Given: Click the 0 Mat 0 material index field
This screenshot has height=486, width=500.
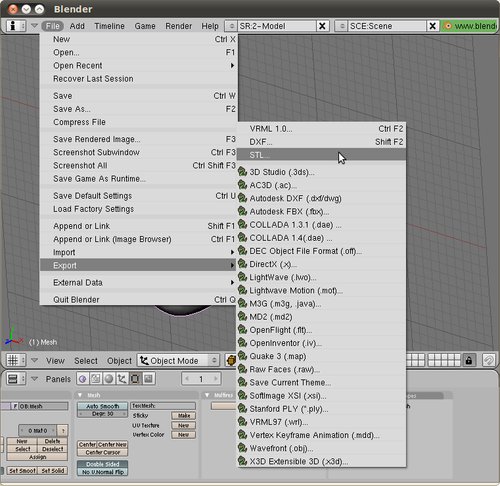Looking at the screenshot, I should tap(38, 431).
